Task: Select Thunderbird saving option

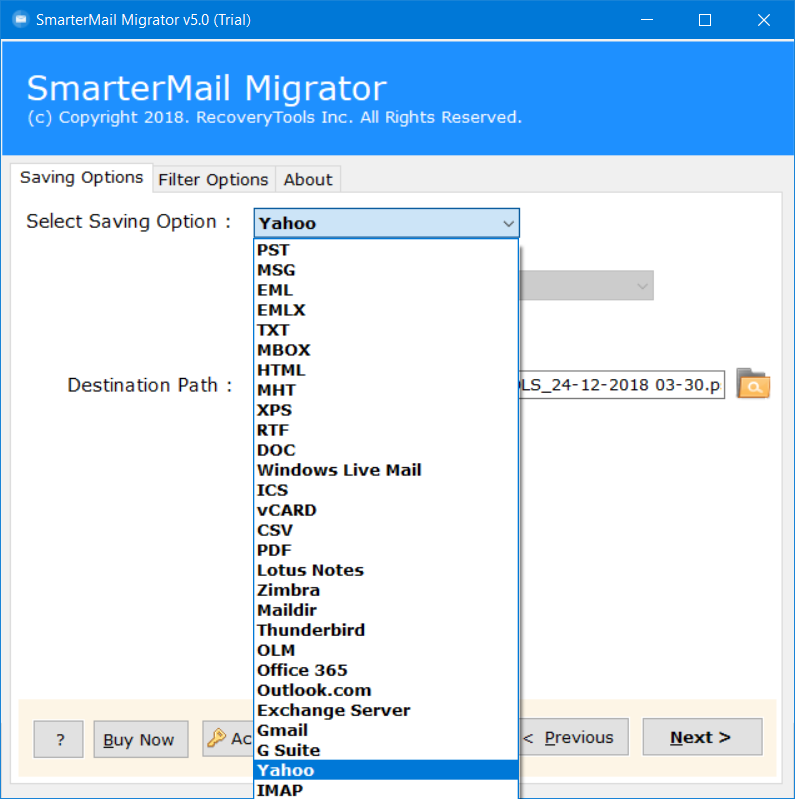Action: point(386,630)
